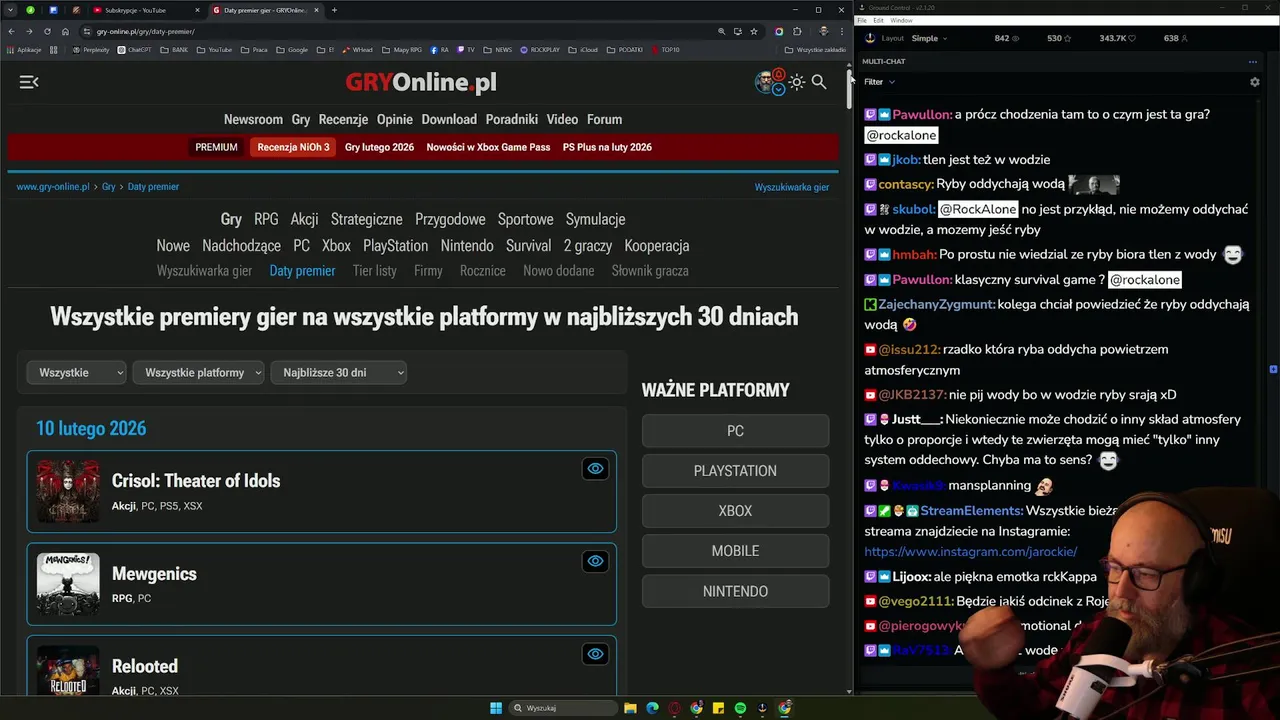
Task: Open the Wszystkie genre dropdown
Action: (77, 372)
